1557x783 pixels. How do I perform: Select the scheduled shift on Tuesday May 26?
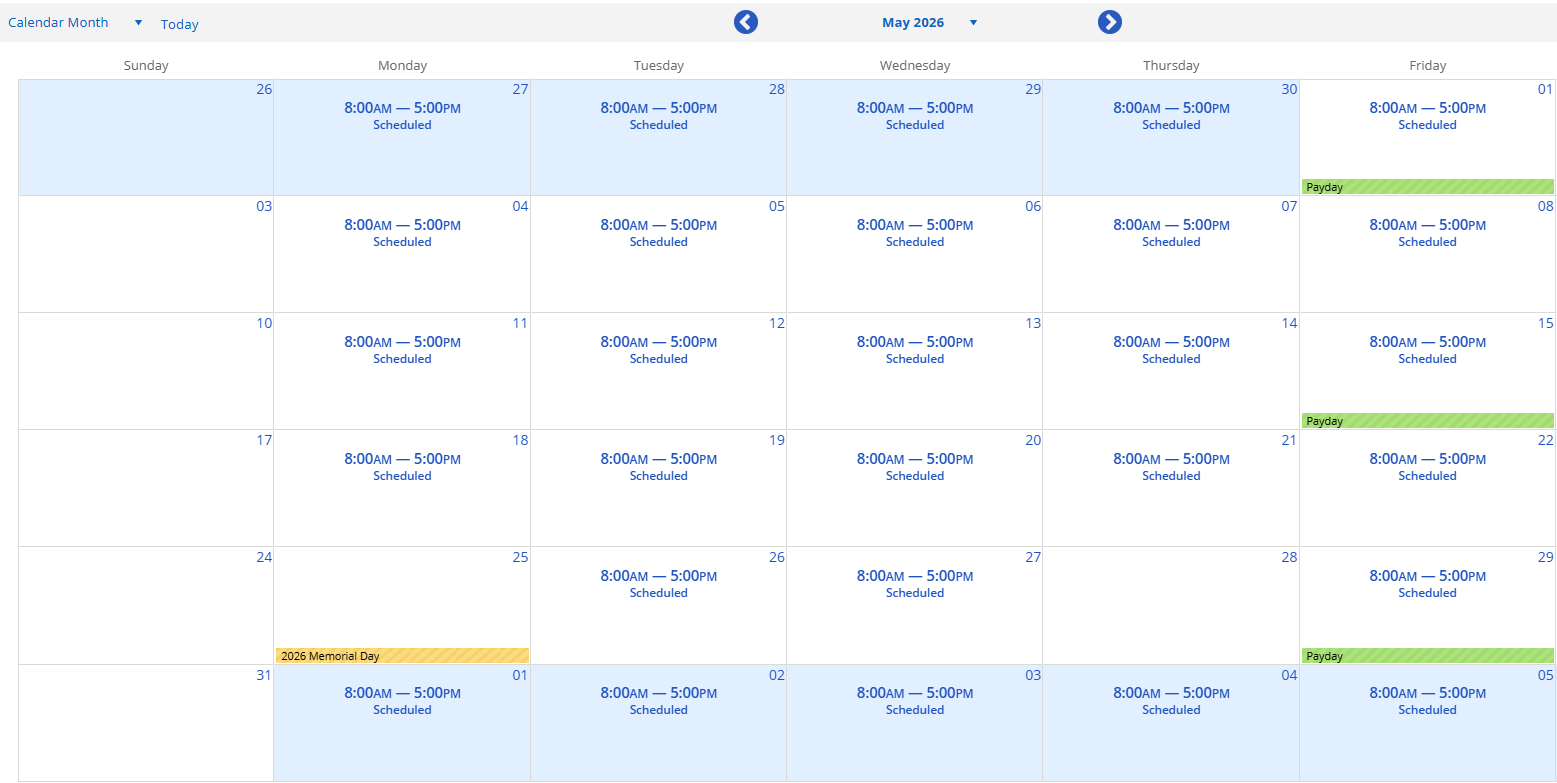658,584
